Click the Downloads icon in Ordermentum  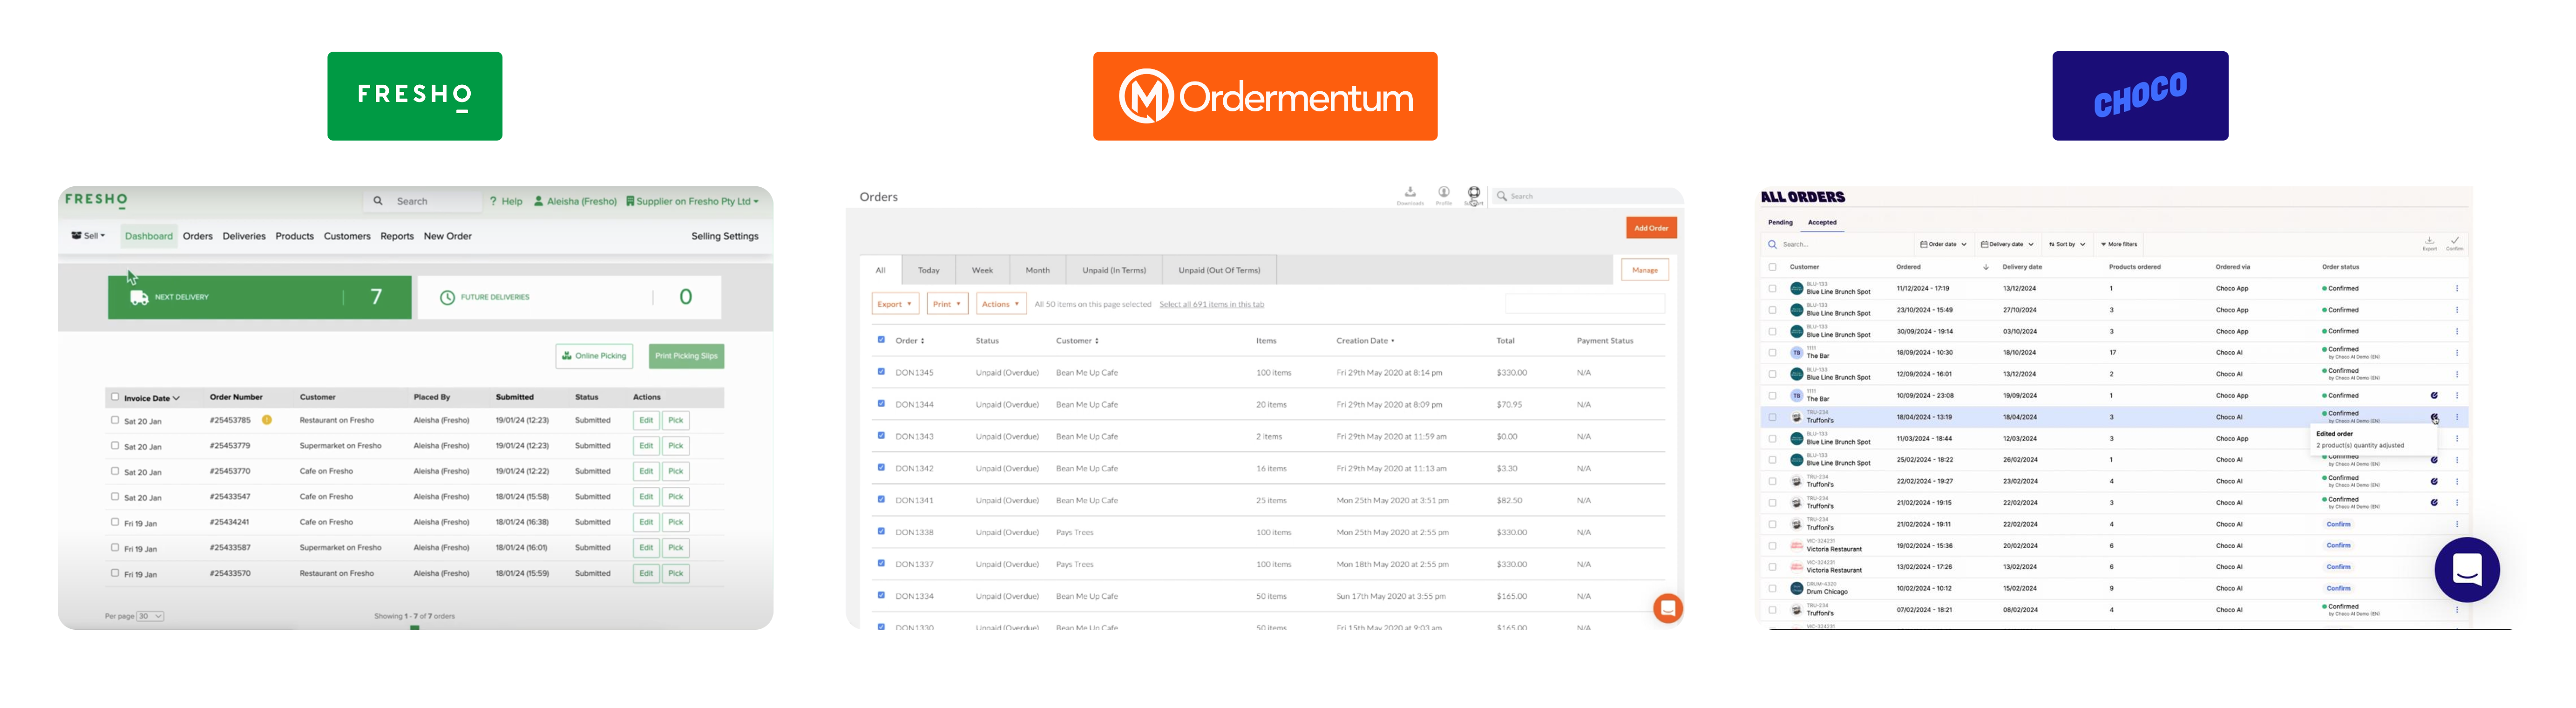pyautogui.click(x=1410, y=192)
